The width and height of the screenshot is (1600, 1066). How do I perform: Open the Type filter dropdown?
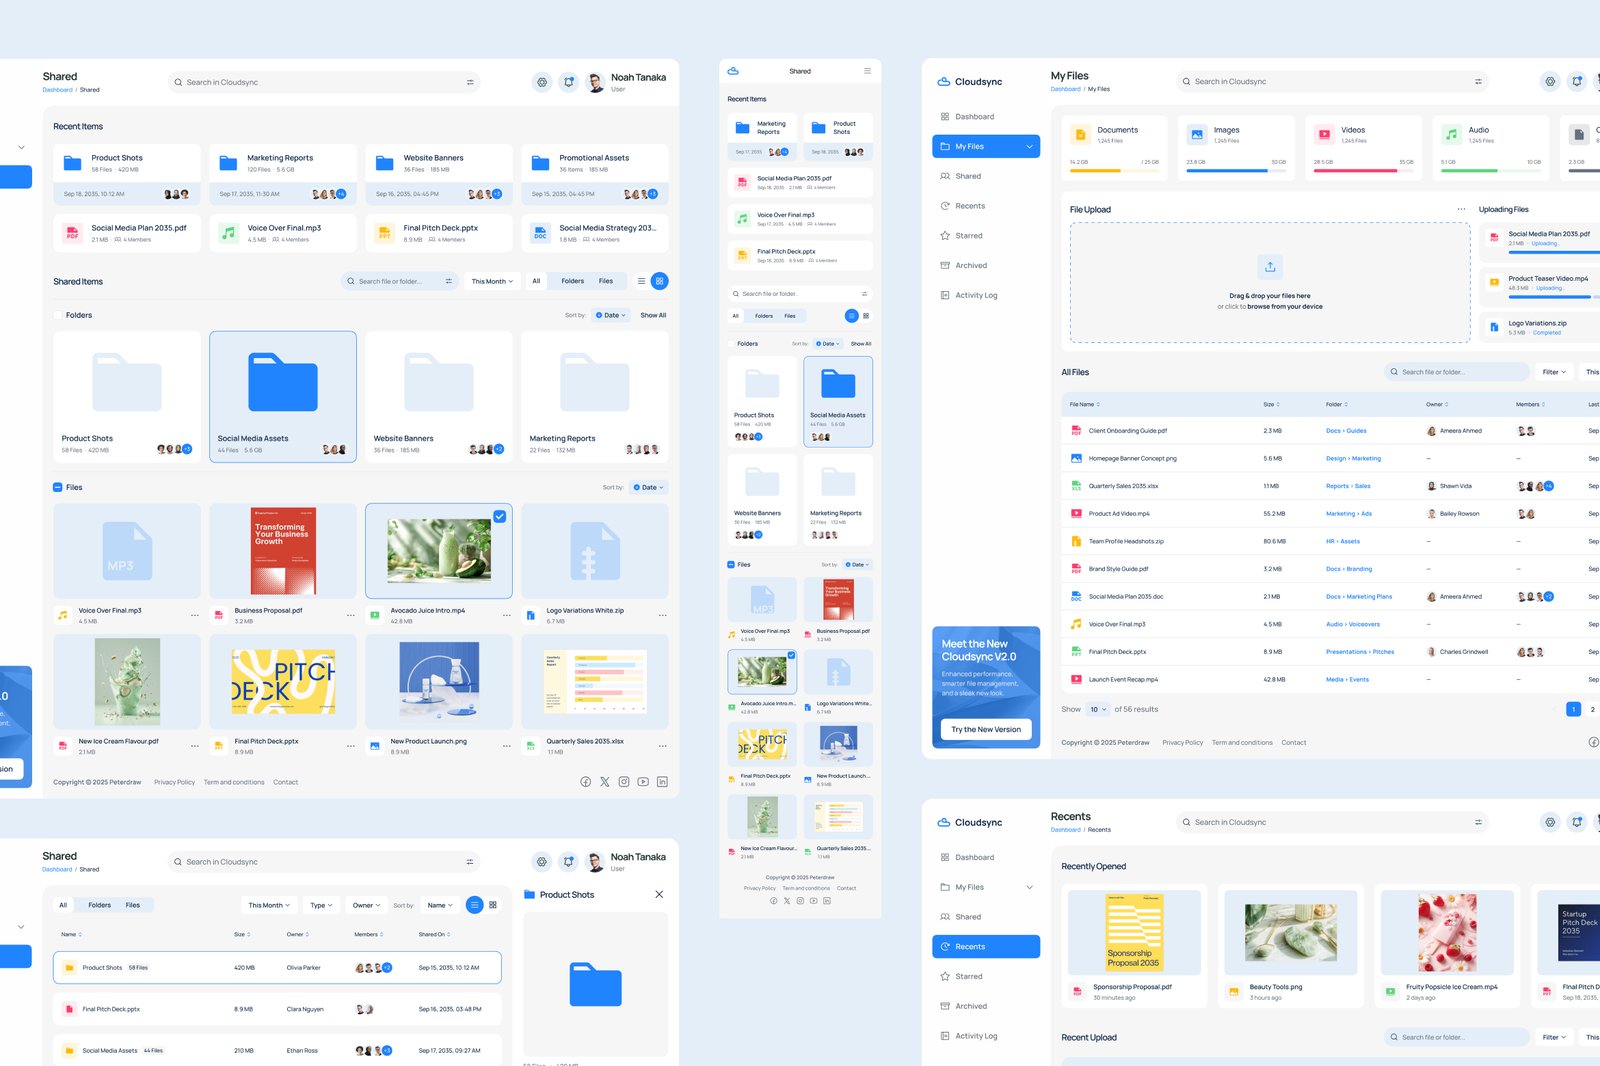pyautogui.click(x=321, y=905)
